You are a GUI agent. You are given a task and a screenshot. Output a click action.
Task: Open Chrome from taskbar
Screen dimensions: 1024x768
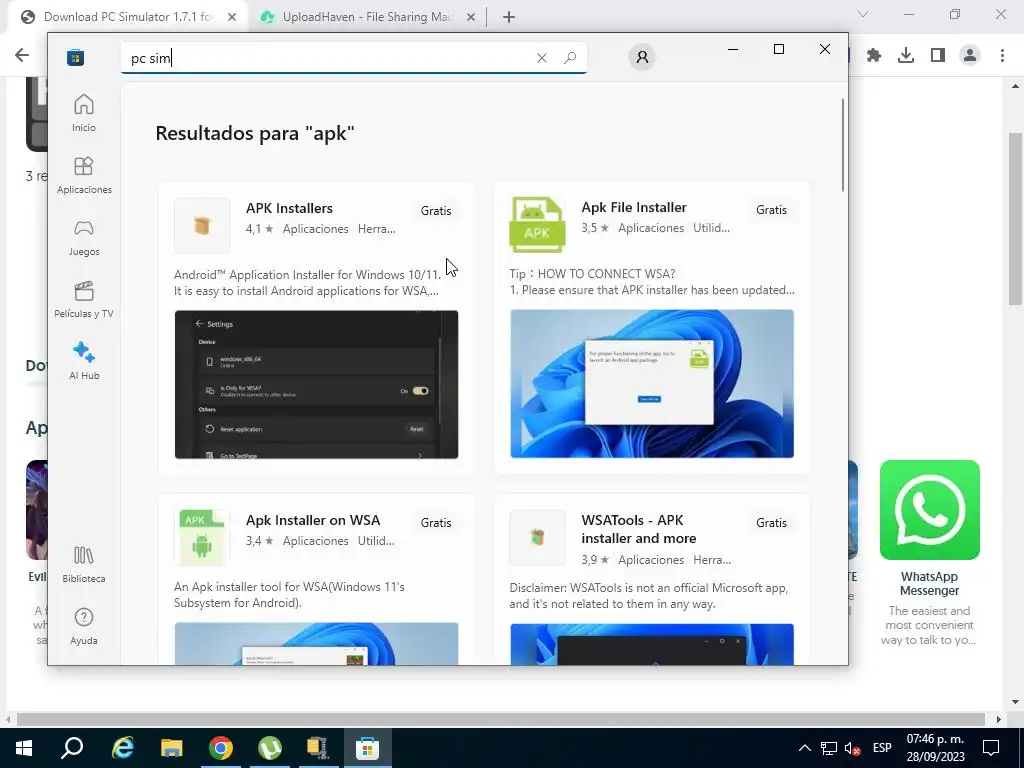tap(221, 748)
